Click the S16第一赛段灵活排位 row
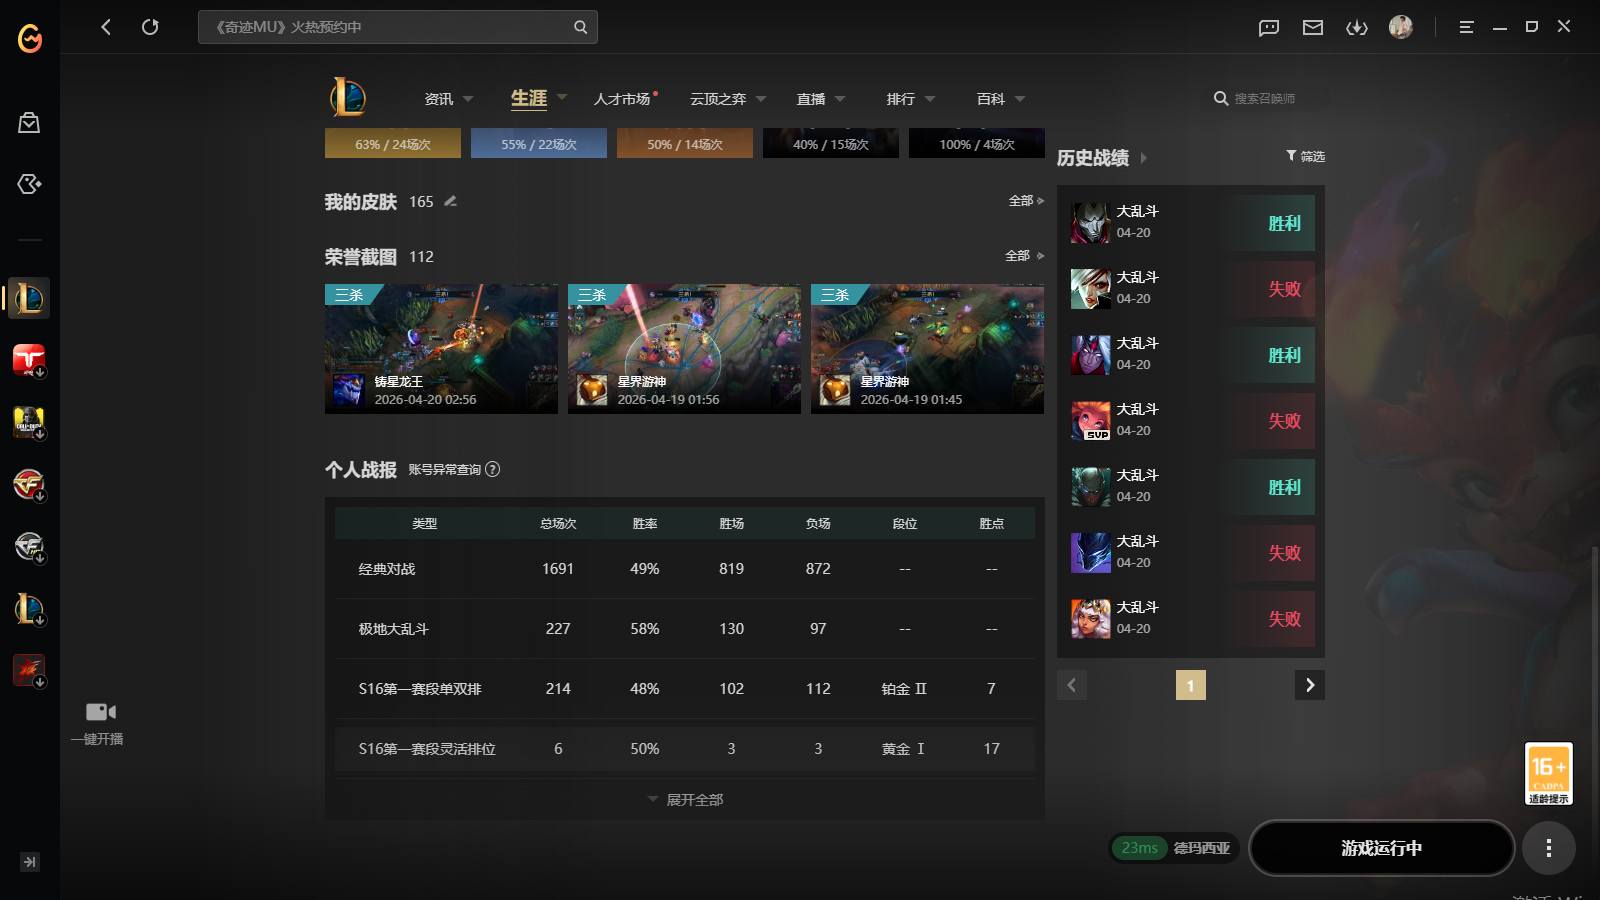This screenshot has width=1600, height=900. (685, 749)
